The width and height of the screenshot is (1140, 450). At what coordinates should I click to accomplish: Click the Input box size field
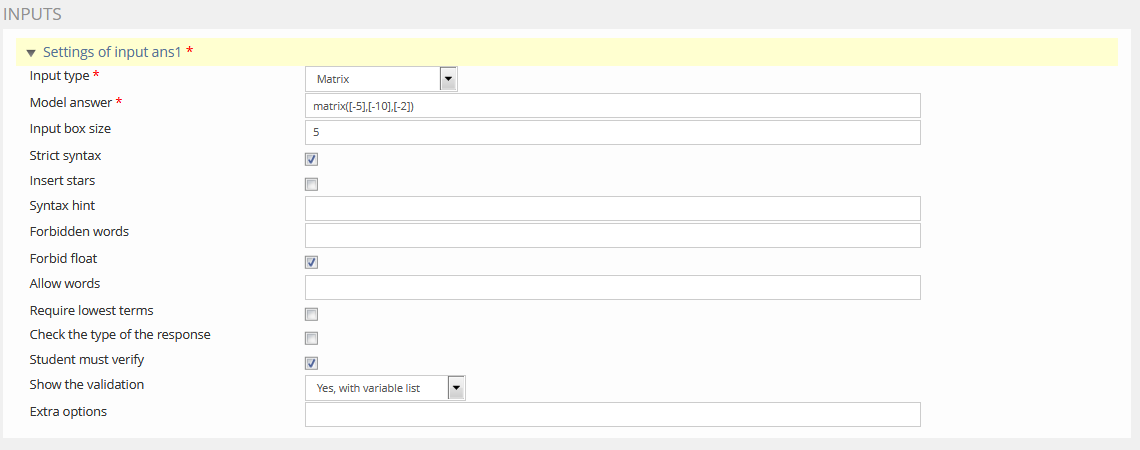[612, 132]
